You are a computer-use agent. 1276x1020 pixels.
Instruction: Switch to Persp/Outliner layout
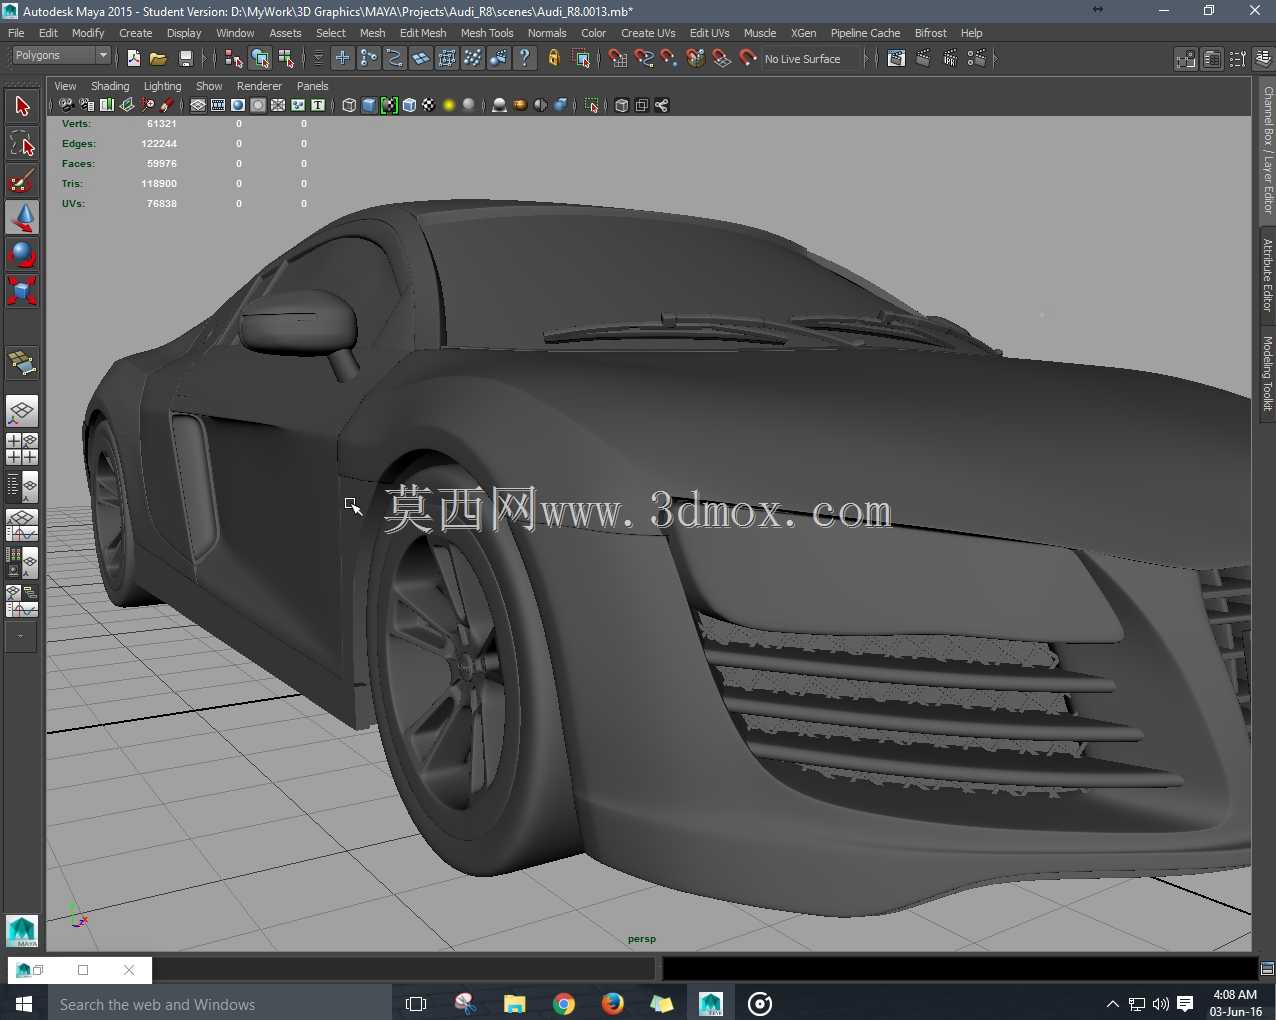(22, 487)
